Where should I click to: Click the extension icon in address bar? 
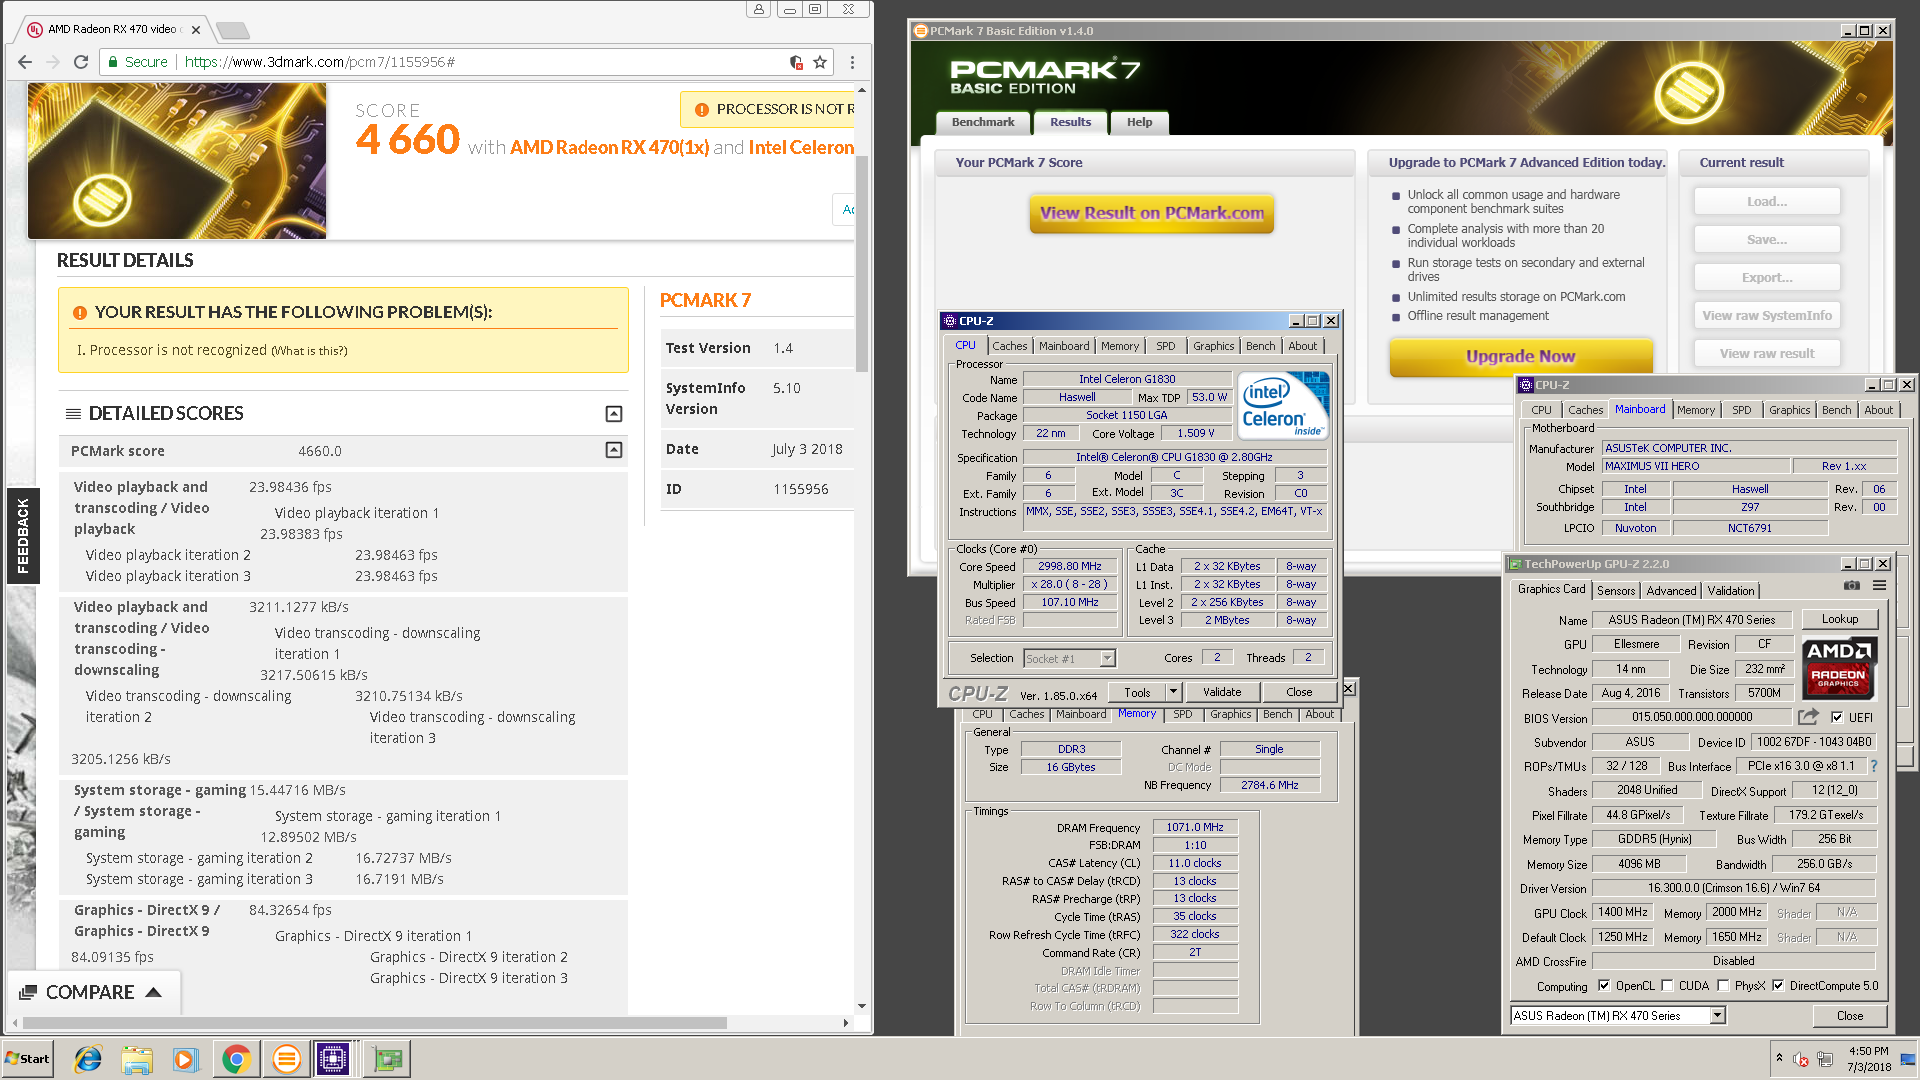click(x=797, y=62)
